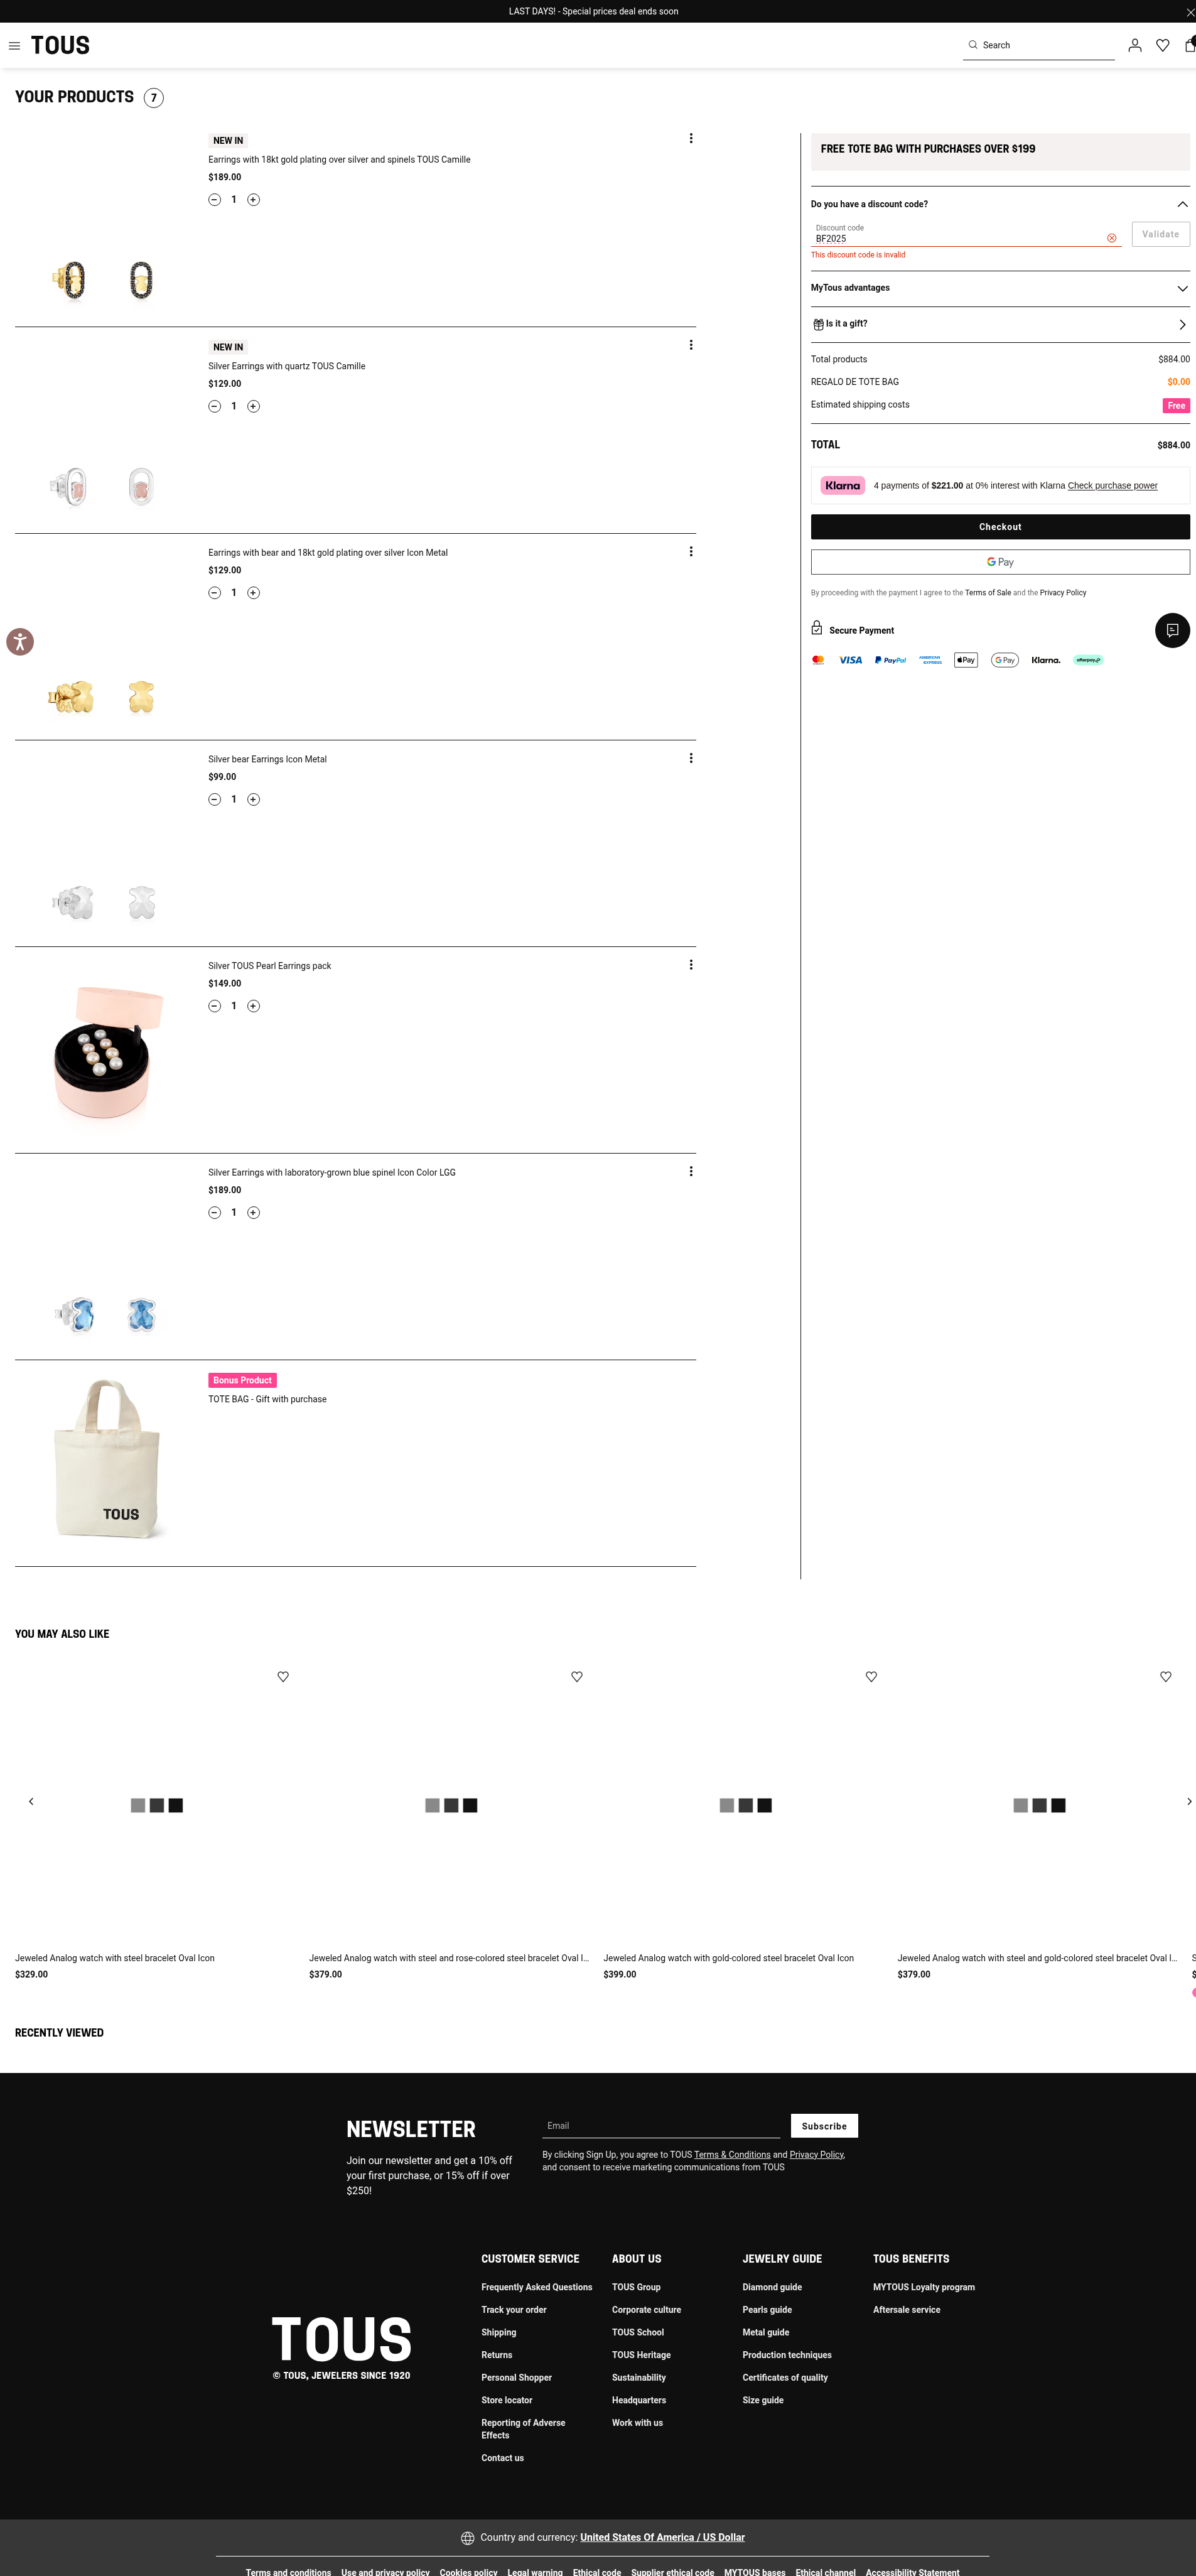Open Frequently Asked Questions footer link
The width and height of the screenshot is (1196, 2576).
[536, 2287]
